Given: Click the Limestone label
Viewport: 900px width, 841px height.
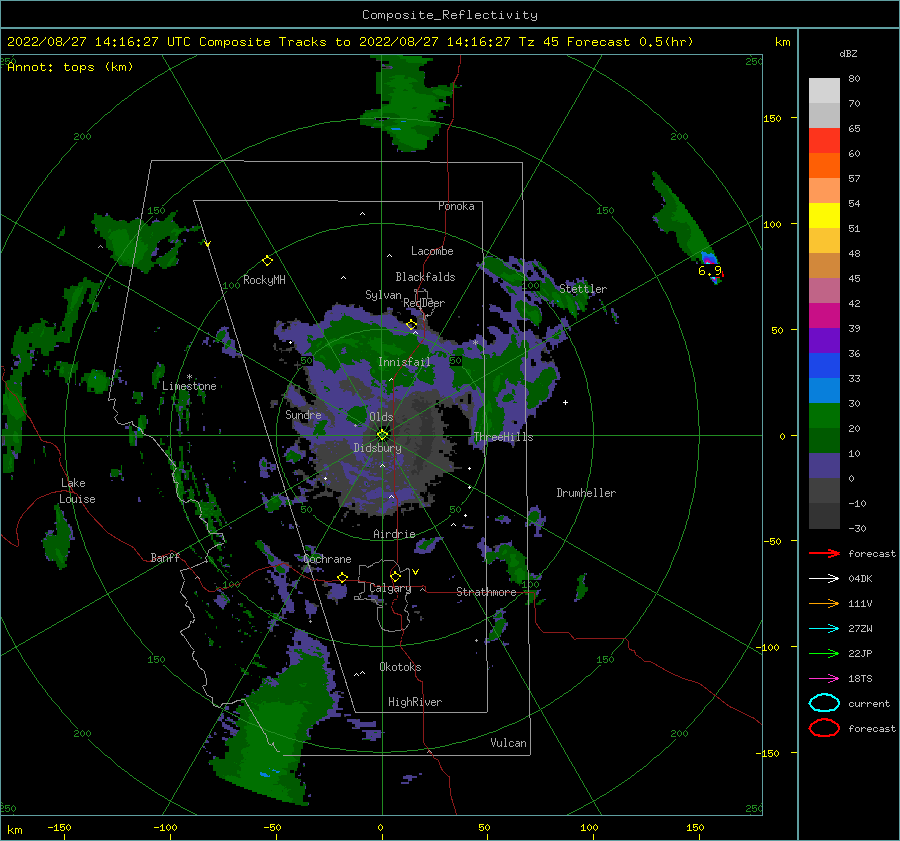Looking at the screenshot, I should point(189,386).
